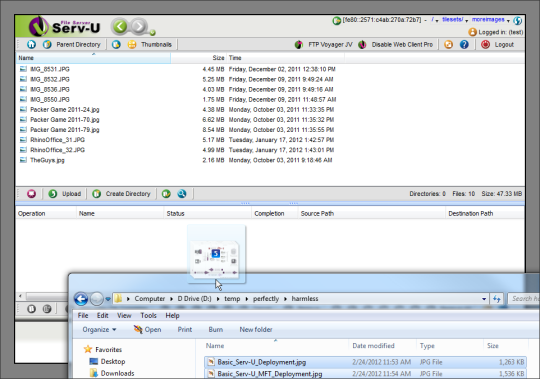Screen dimensions: 540x379
Task: Click D Drive (D:) breadcrumb
Action: (195, 298)
